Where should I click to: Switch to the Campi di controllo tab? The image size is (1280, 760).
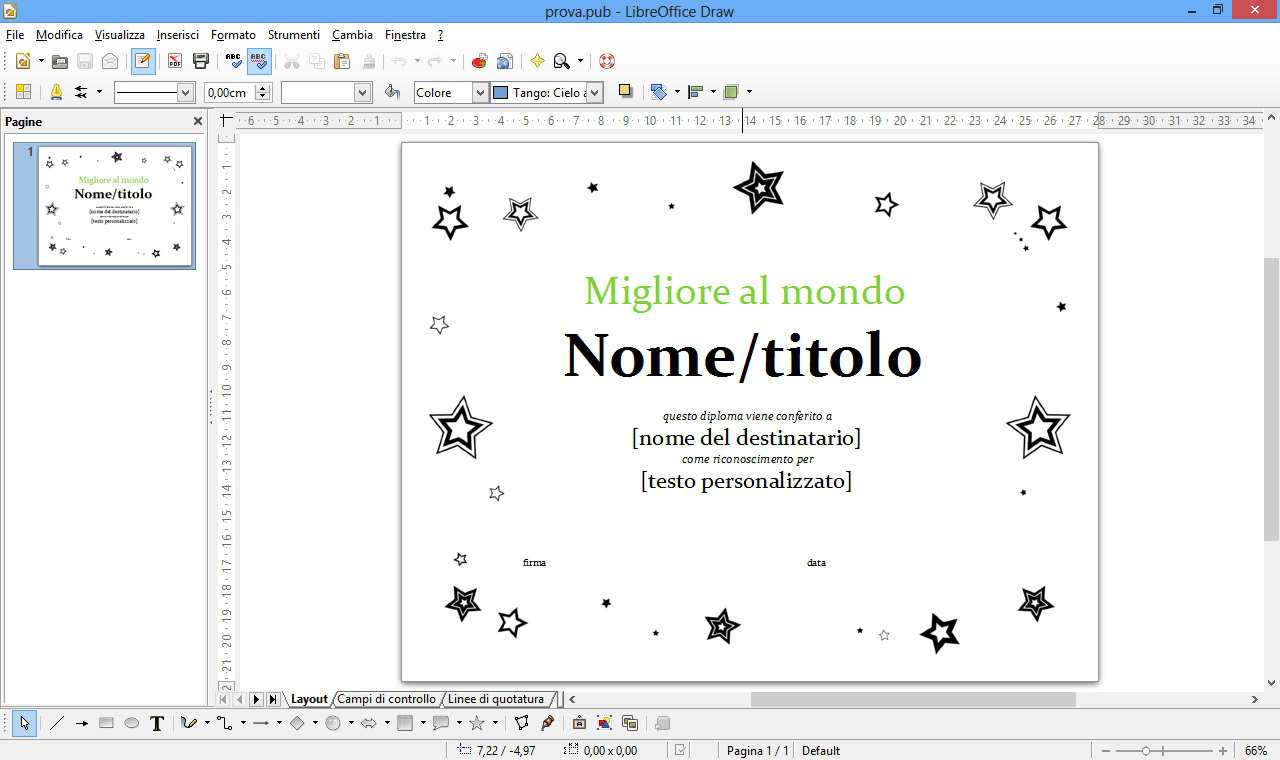pyautogui.click(x=386, y=699)
